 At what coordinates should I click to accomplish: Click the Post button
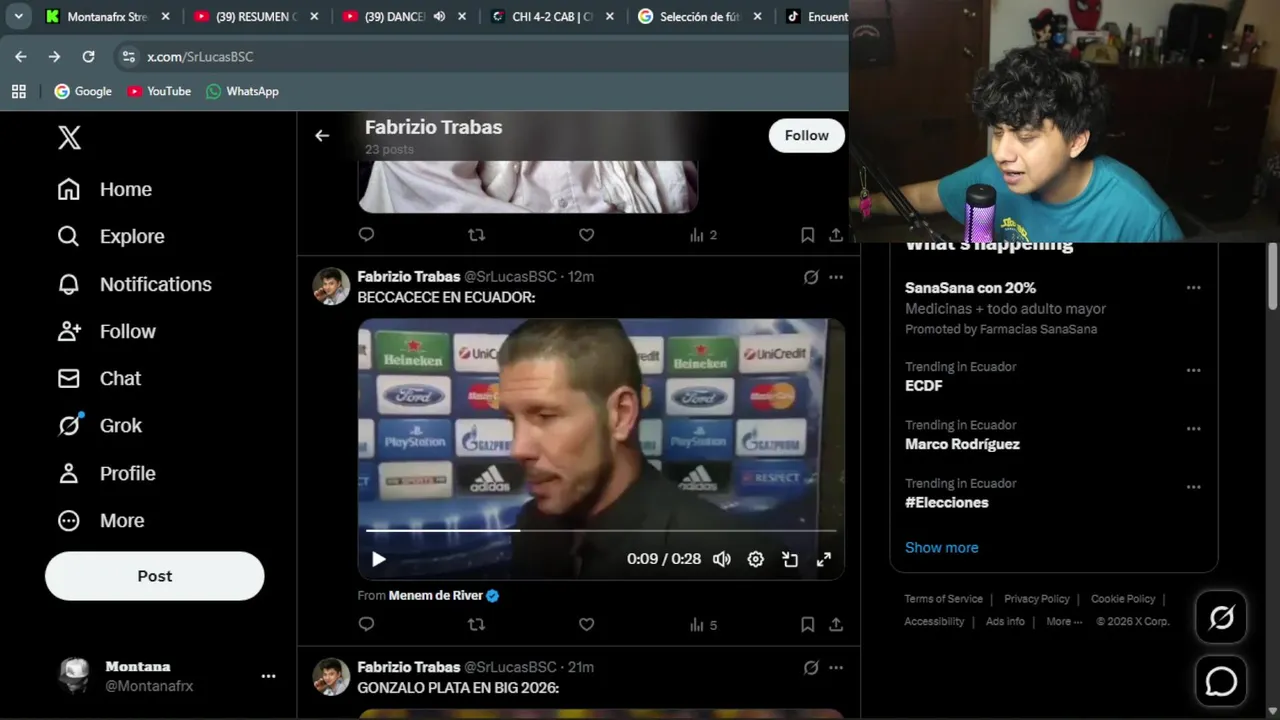click(x=155, y=576)
